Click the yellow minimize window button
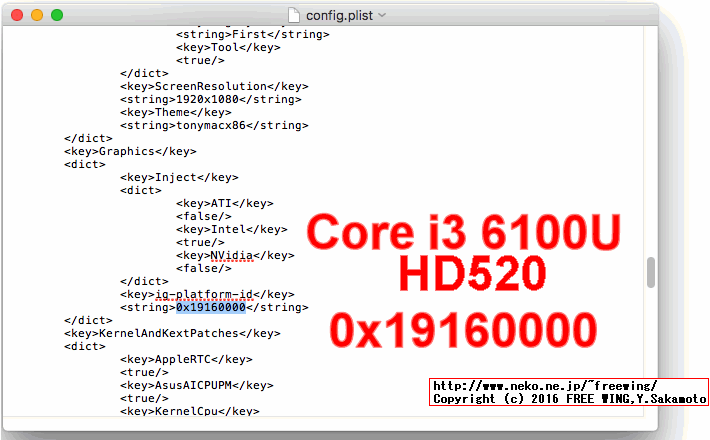 click(37, 15)
